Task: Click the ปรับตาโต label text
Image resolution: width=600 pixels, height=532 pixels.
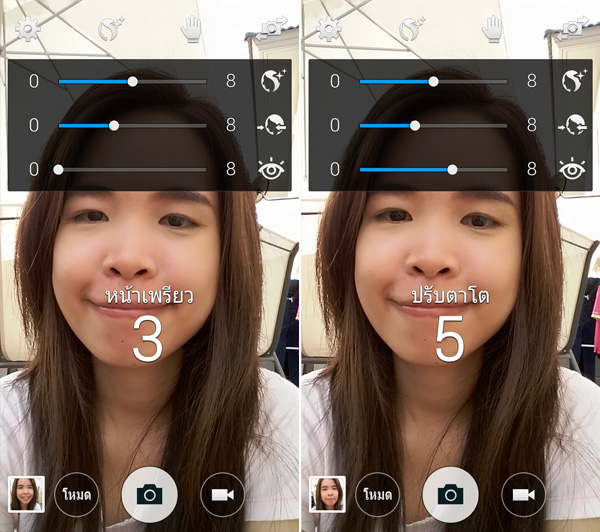Action: (x=450, y=296)
